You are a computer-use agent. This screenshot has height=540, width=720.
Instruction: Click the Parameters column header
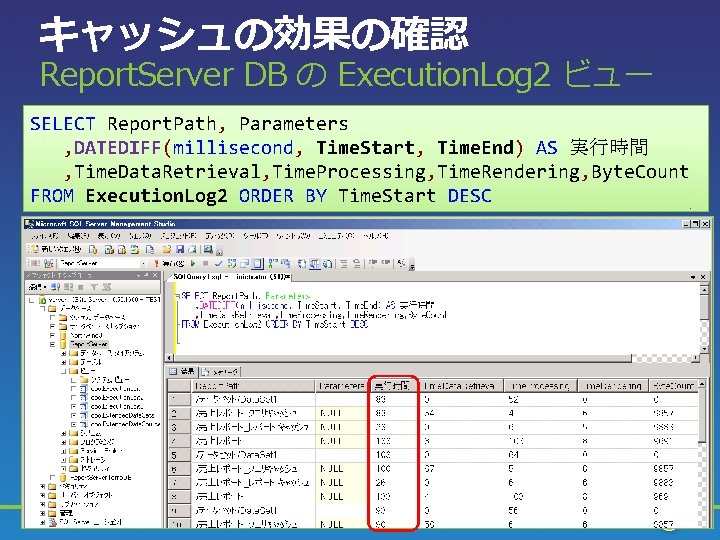tap(342, 386)
